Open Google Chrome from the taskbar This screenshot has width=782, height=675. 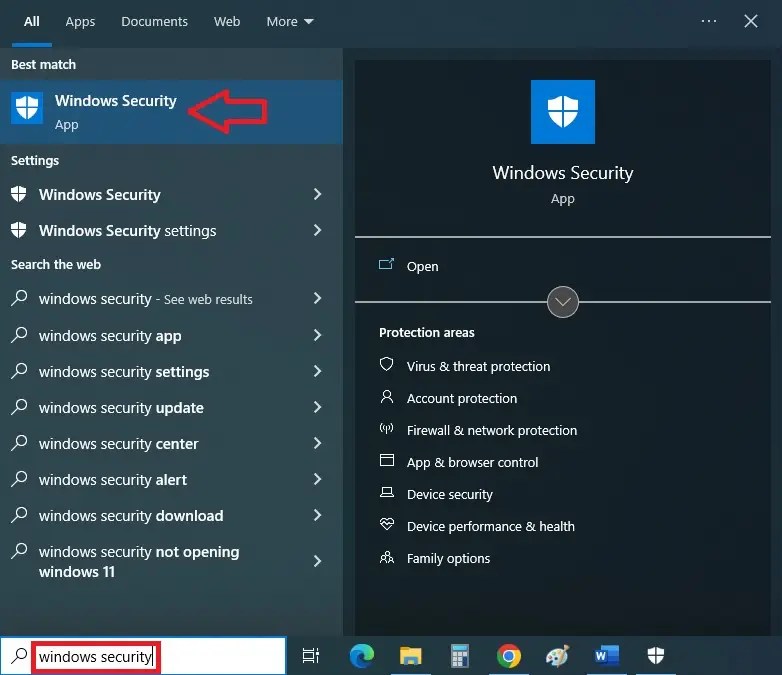(x=509, y=656)
